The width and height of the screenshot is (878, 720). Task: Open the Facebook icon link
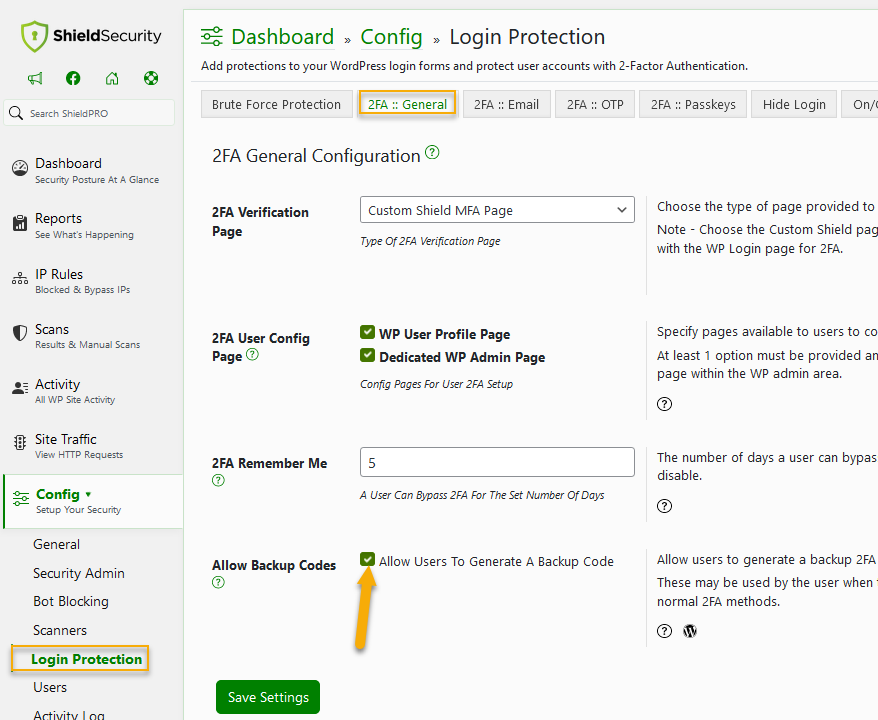[73, 78]
